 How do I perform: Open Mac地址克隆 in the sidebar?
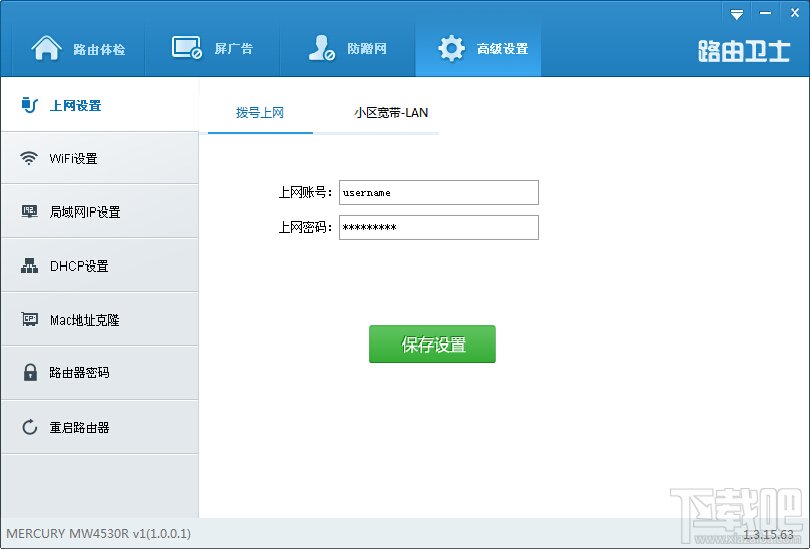click(100, 320)
